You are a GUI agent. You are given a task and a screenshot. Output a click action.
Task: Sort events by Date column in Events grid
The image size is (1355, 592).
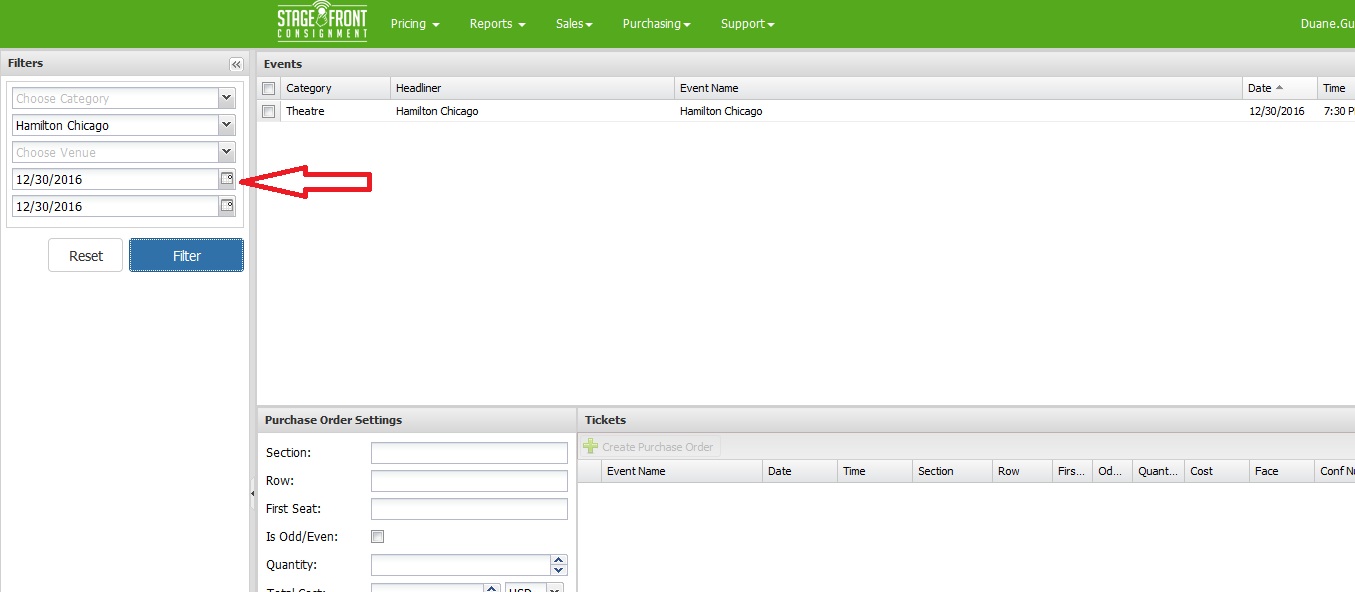click(x=1280, y=88)
